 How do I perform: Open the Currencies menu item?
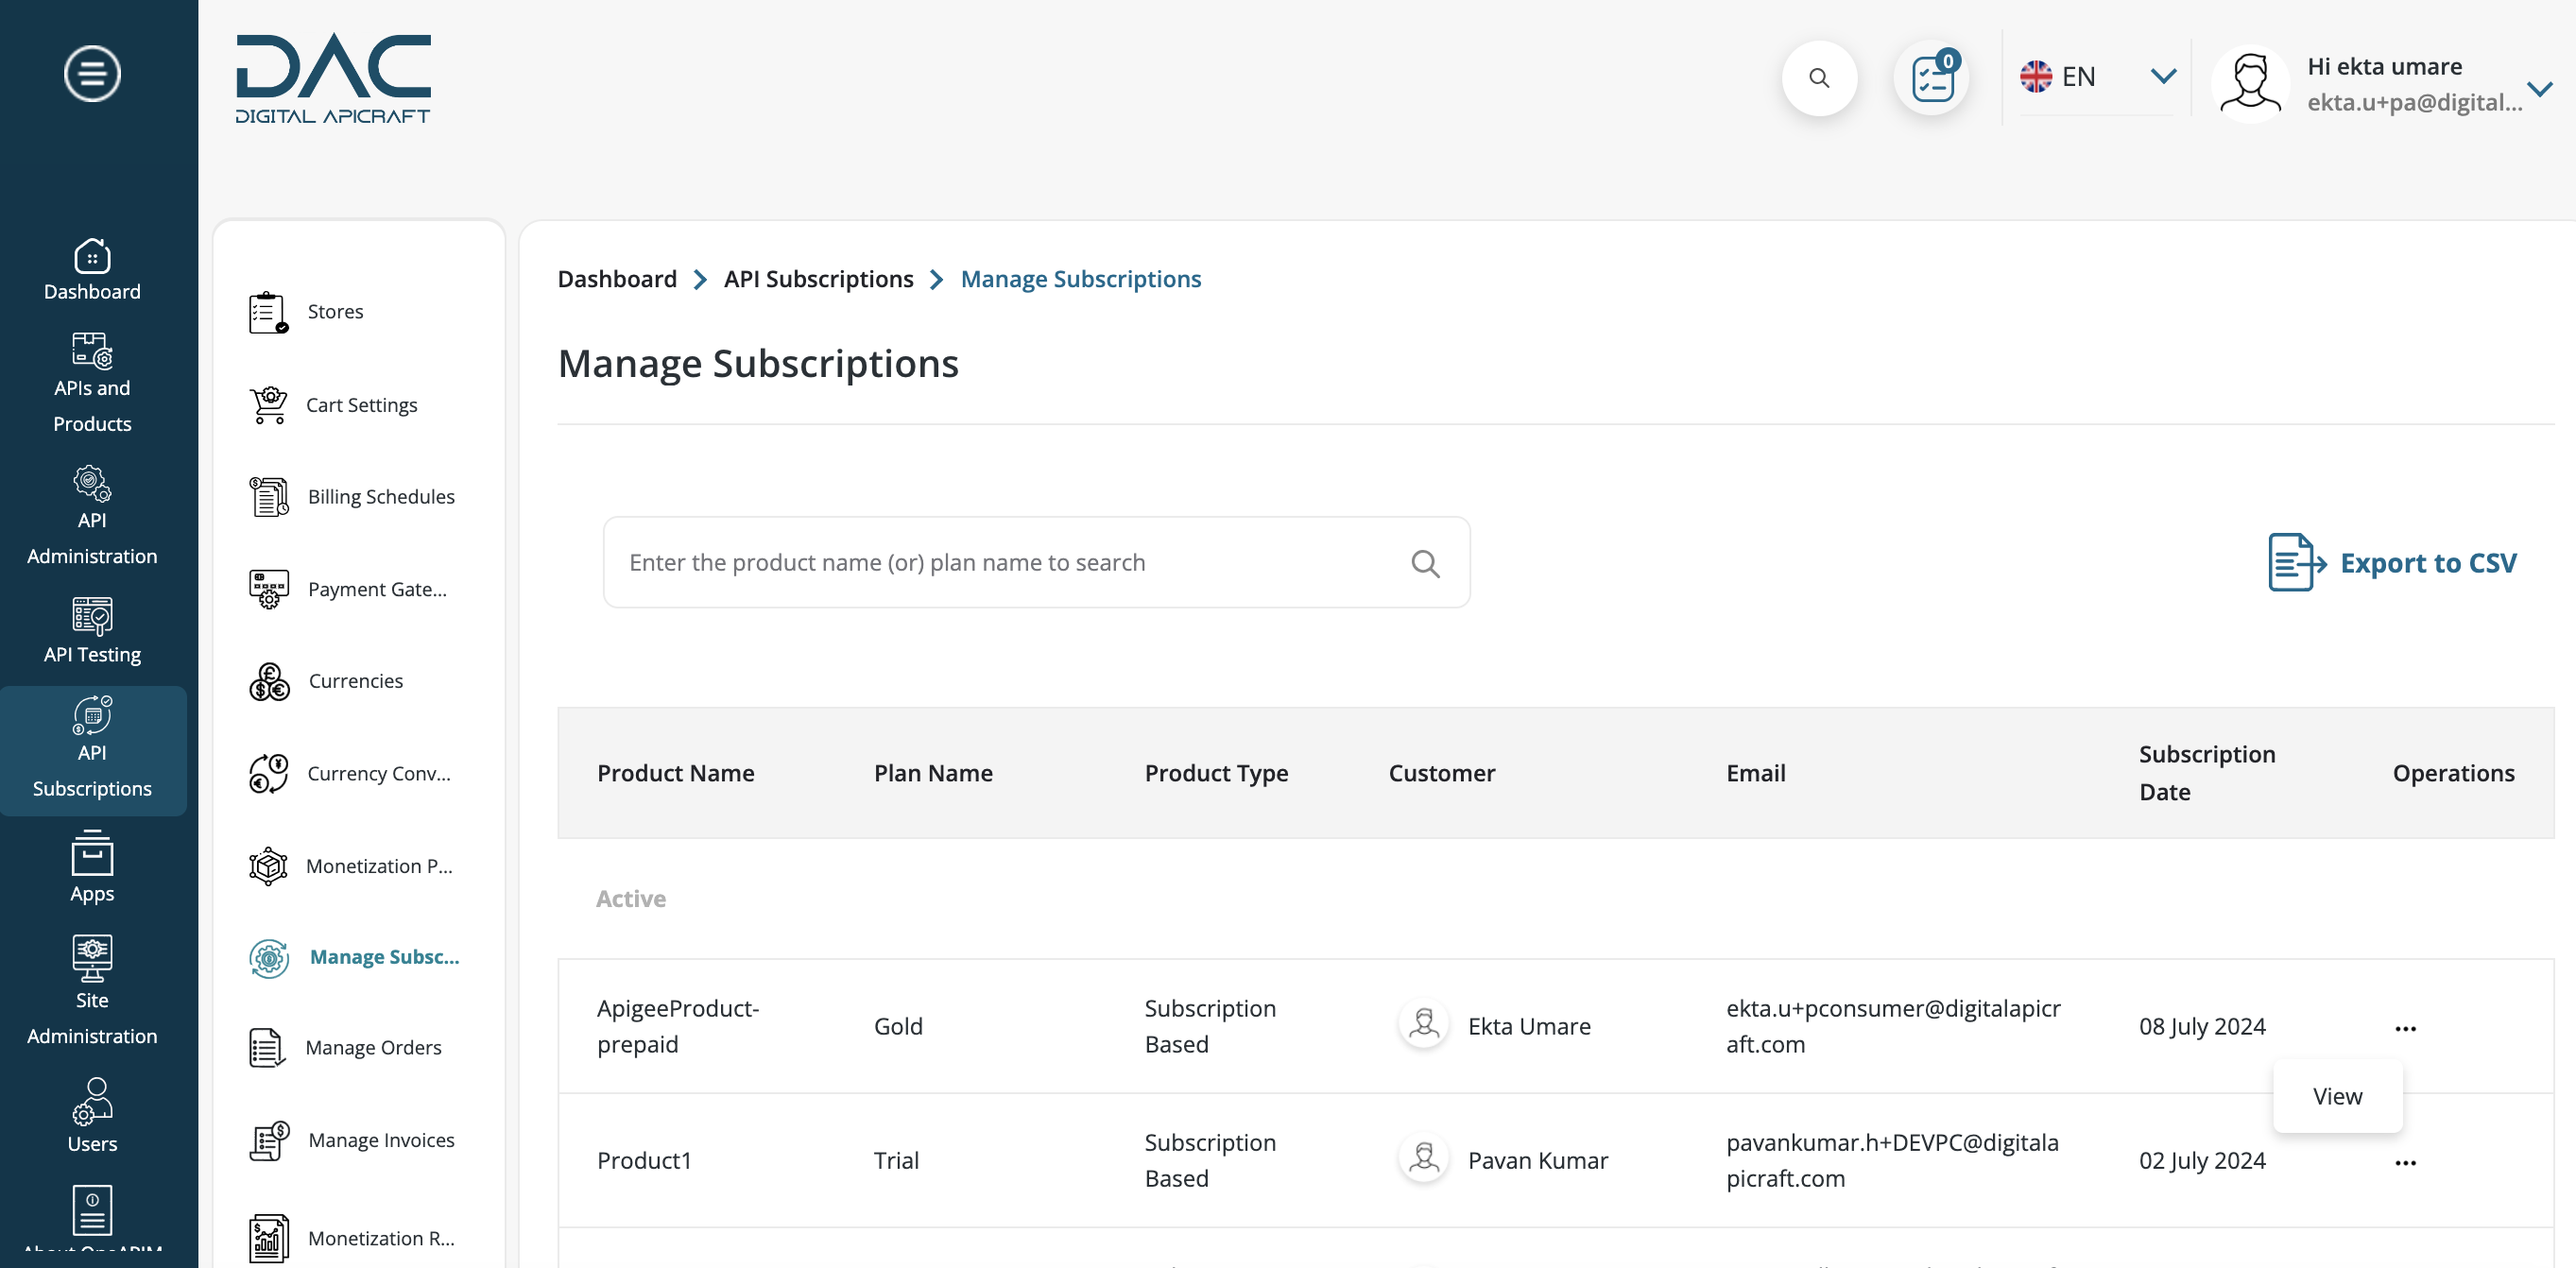point(355,681)
